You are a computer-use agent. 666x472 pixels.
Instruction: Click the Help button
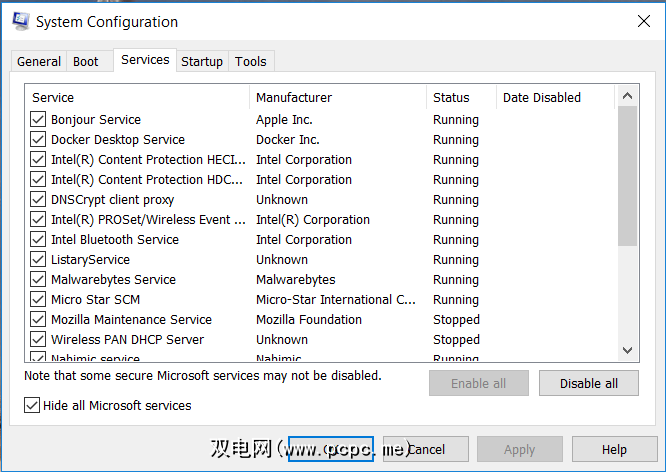(614, 449)
